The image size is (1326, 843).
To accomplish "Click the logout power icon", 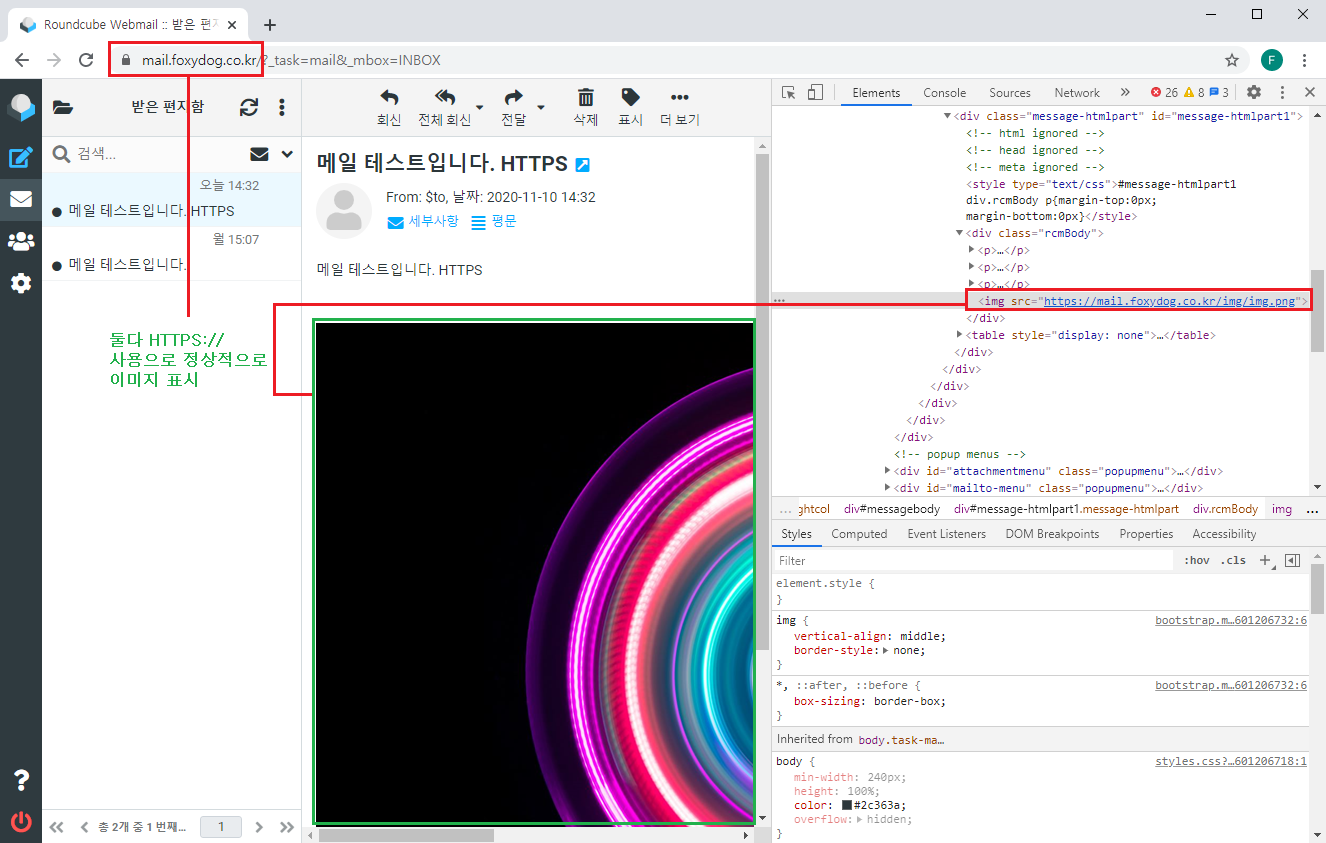I will (21, 822).
